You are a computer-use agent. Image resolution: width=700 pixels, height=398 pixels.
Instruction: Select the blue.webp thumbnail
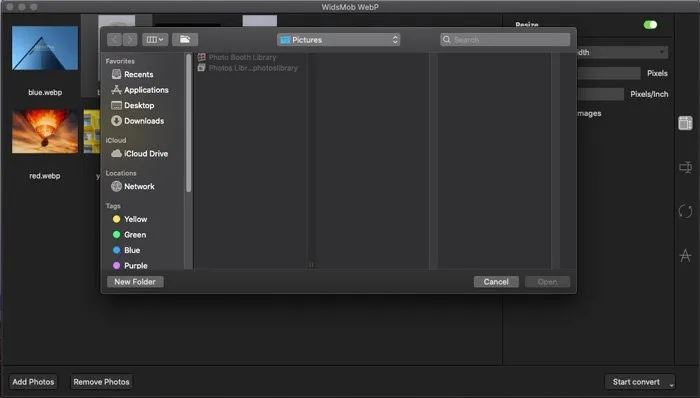(x=45, y=48)
